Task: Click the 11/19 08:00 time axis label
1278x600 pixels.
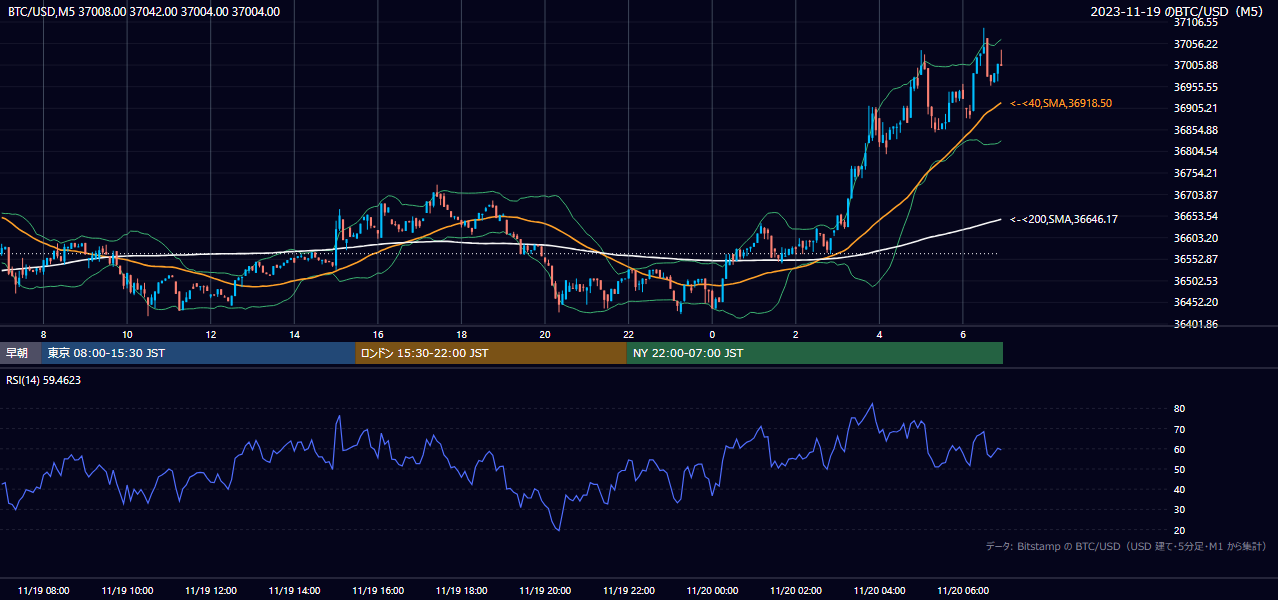Action: (x=44, y=590)
